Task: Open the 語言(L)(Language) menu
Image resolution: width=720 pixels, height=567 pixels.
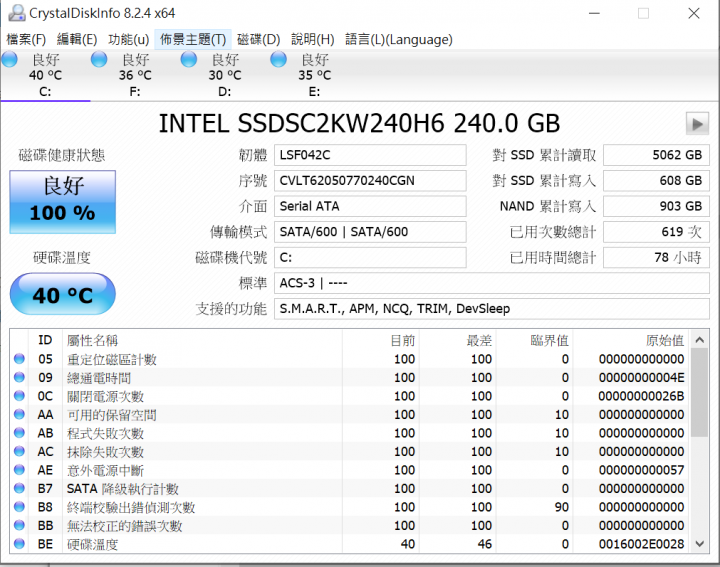Action: (399, 39)
